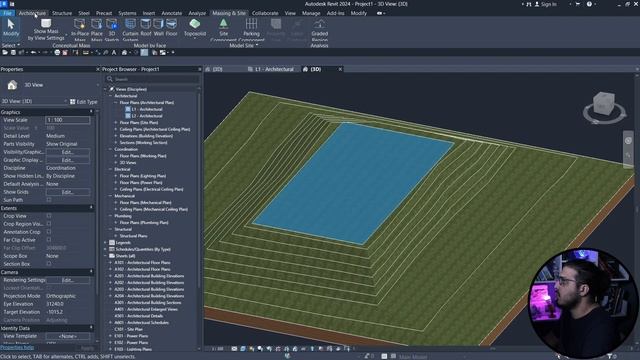Click the Edit Type grid icon

point(73,102)
